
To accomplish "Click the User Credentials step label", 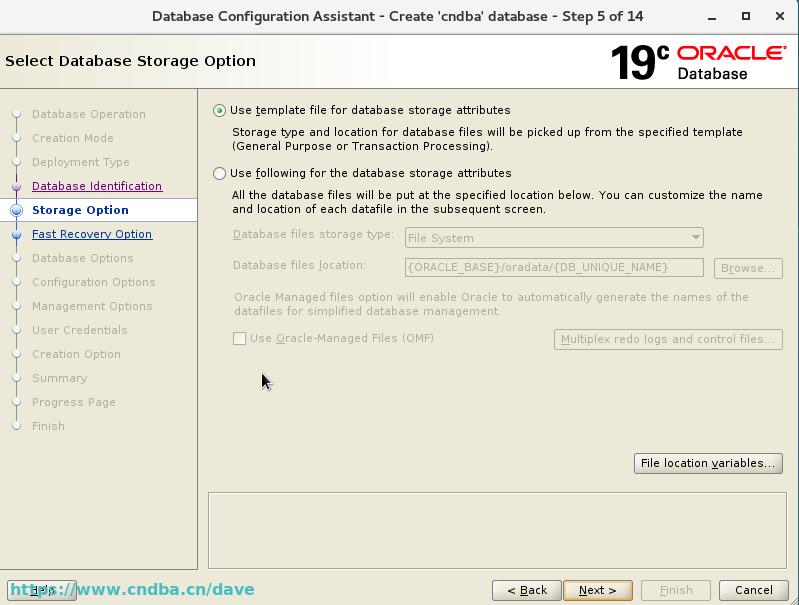I will coord(79,330).
